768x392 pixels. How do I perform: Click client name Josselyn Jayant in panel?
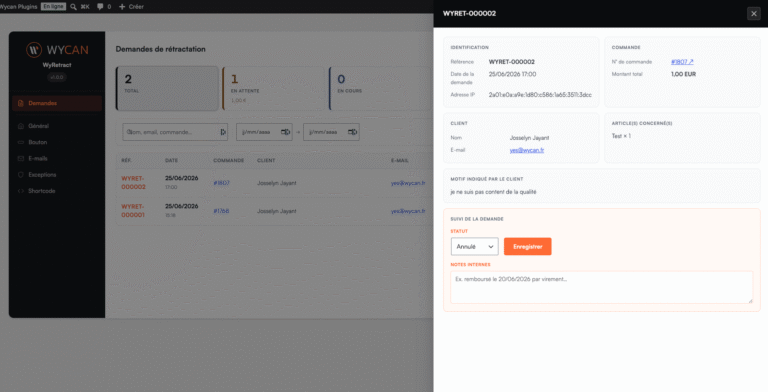coord(529,138)
